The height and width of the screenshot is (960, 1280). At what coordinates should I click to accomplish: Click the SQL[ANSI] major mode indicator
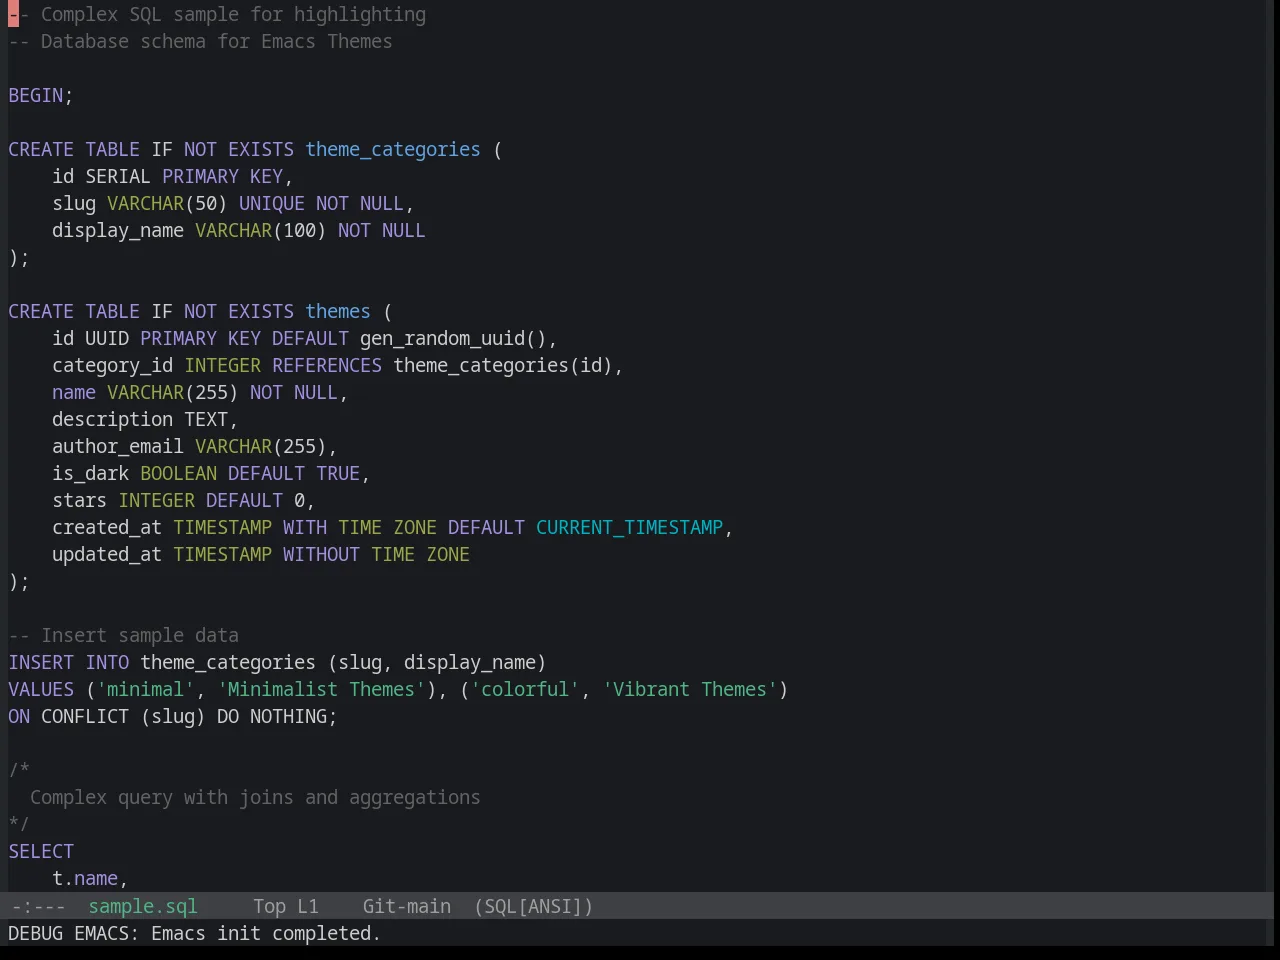[533, 906]
